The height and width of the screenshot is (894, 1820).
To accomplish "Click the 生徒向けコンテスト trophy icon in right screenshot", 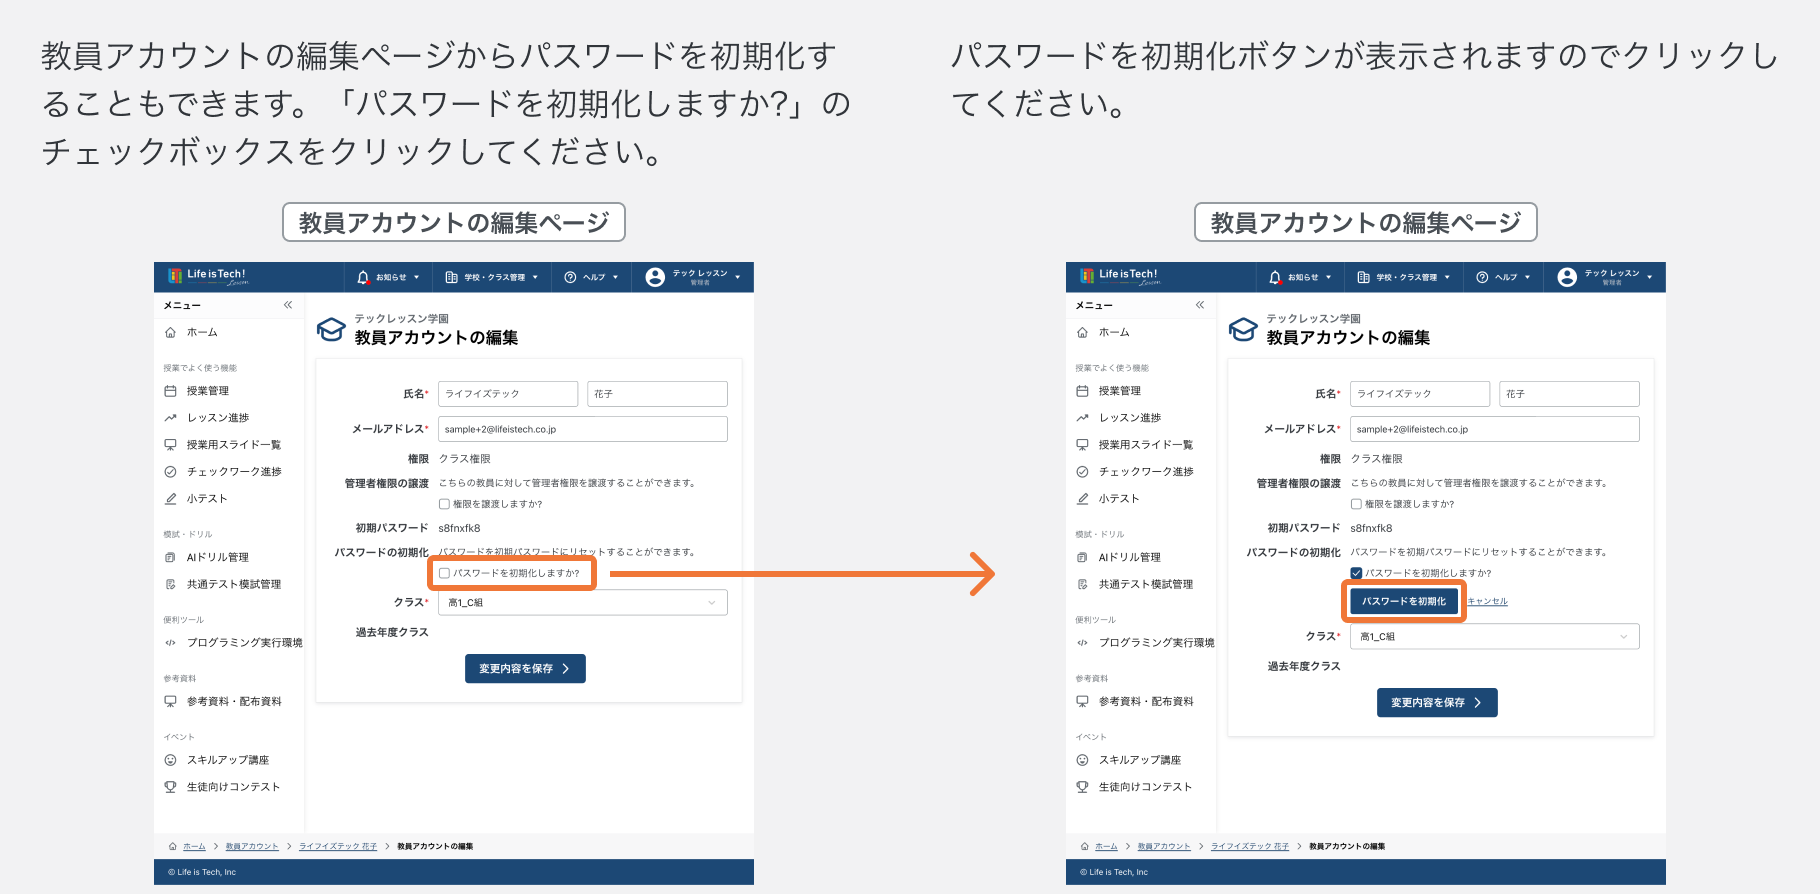I will pos(1082,787).
